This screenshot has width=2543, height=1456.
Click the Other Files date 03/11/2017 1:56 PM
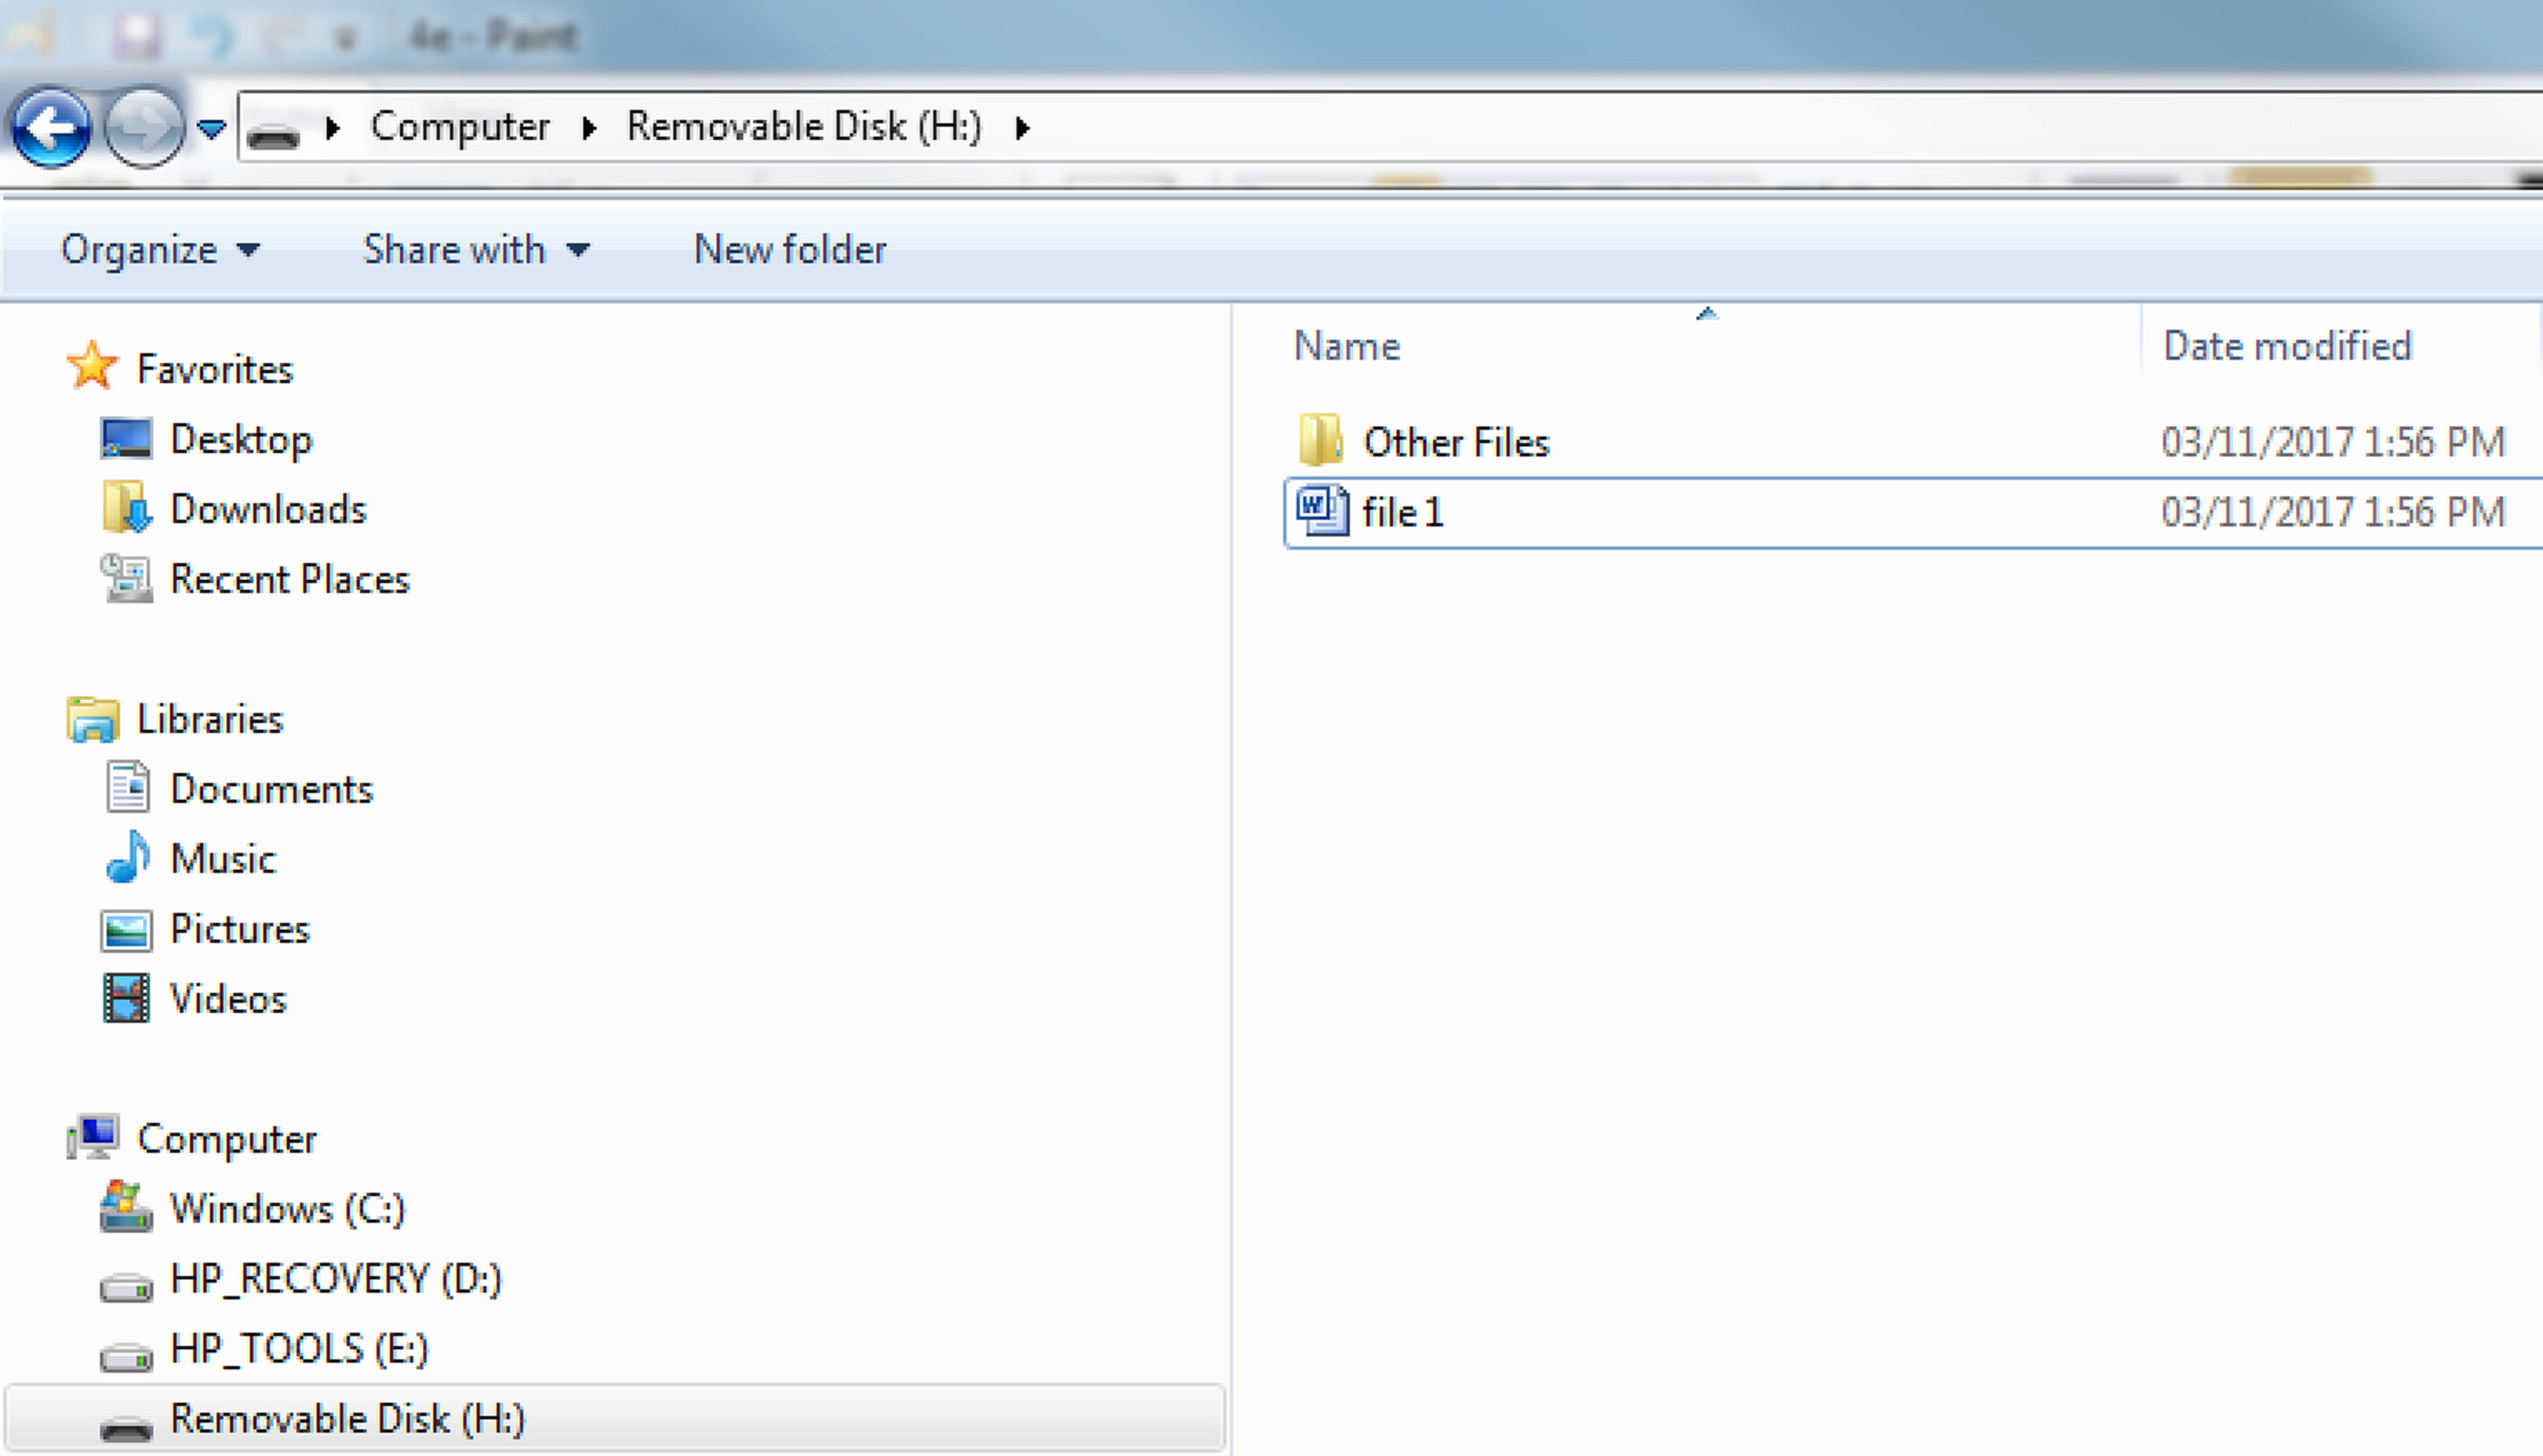2333,442
